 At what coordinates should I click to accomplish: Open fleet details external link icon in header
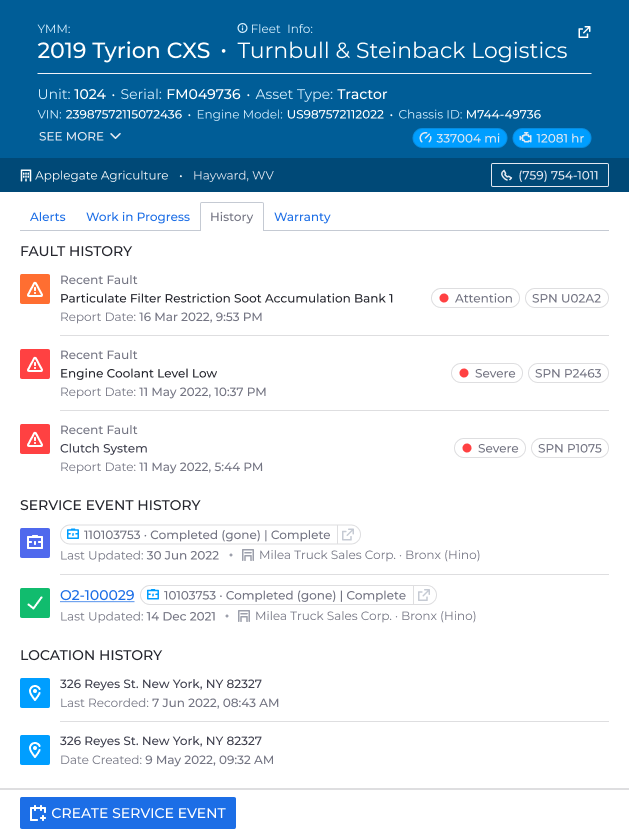584,32
